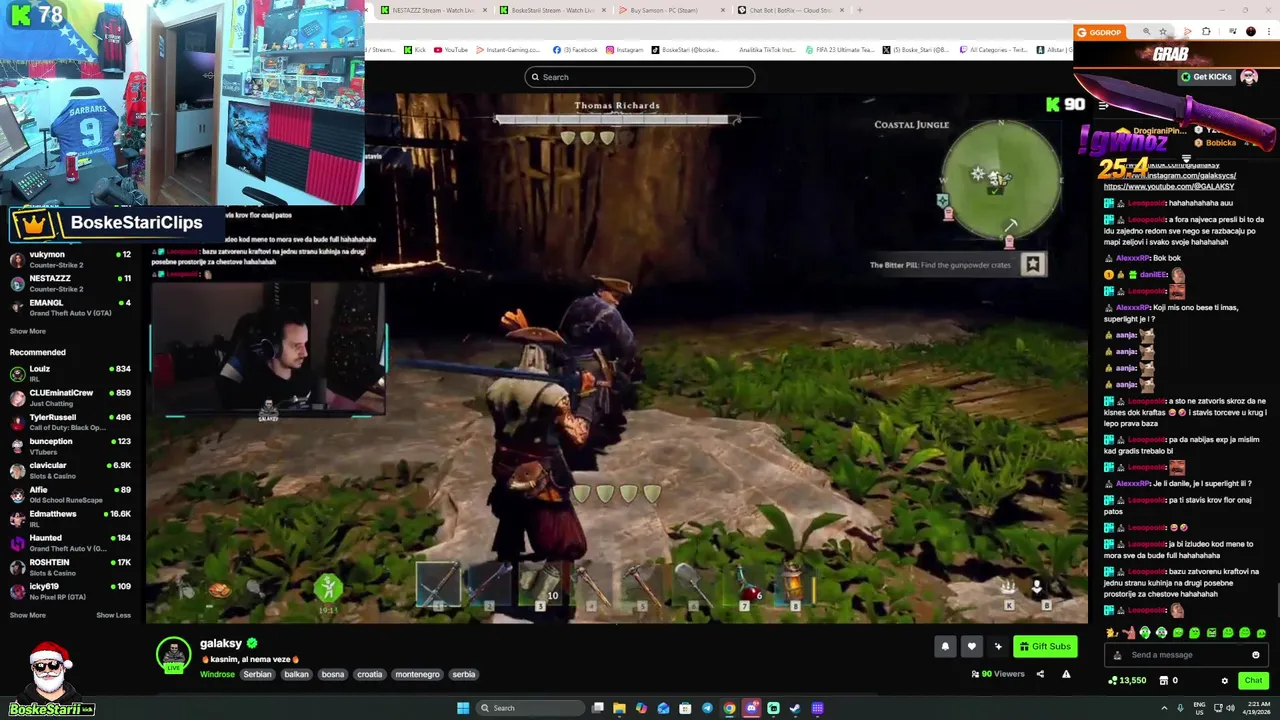Toggle stream notification bell
Image resolution: width=1280 pixels, height=720 pixels.
(x=945, y=647)
